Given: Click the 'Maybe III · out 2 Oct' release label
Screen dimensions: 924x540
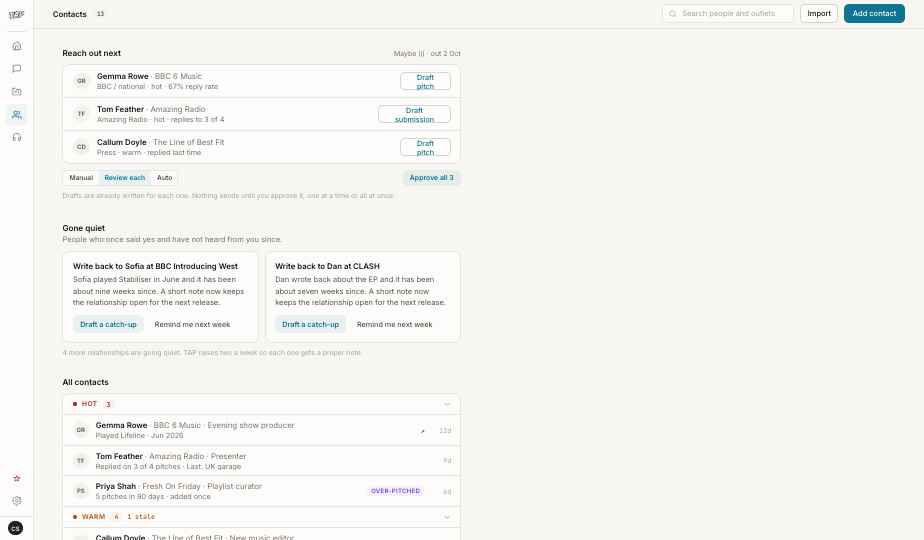Looking at the screenshot, I should pos(427,53).
